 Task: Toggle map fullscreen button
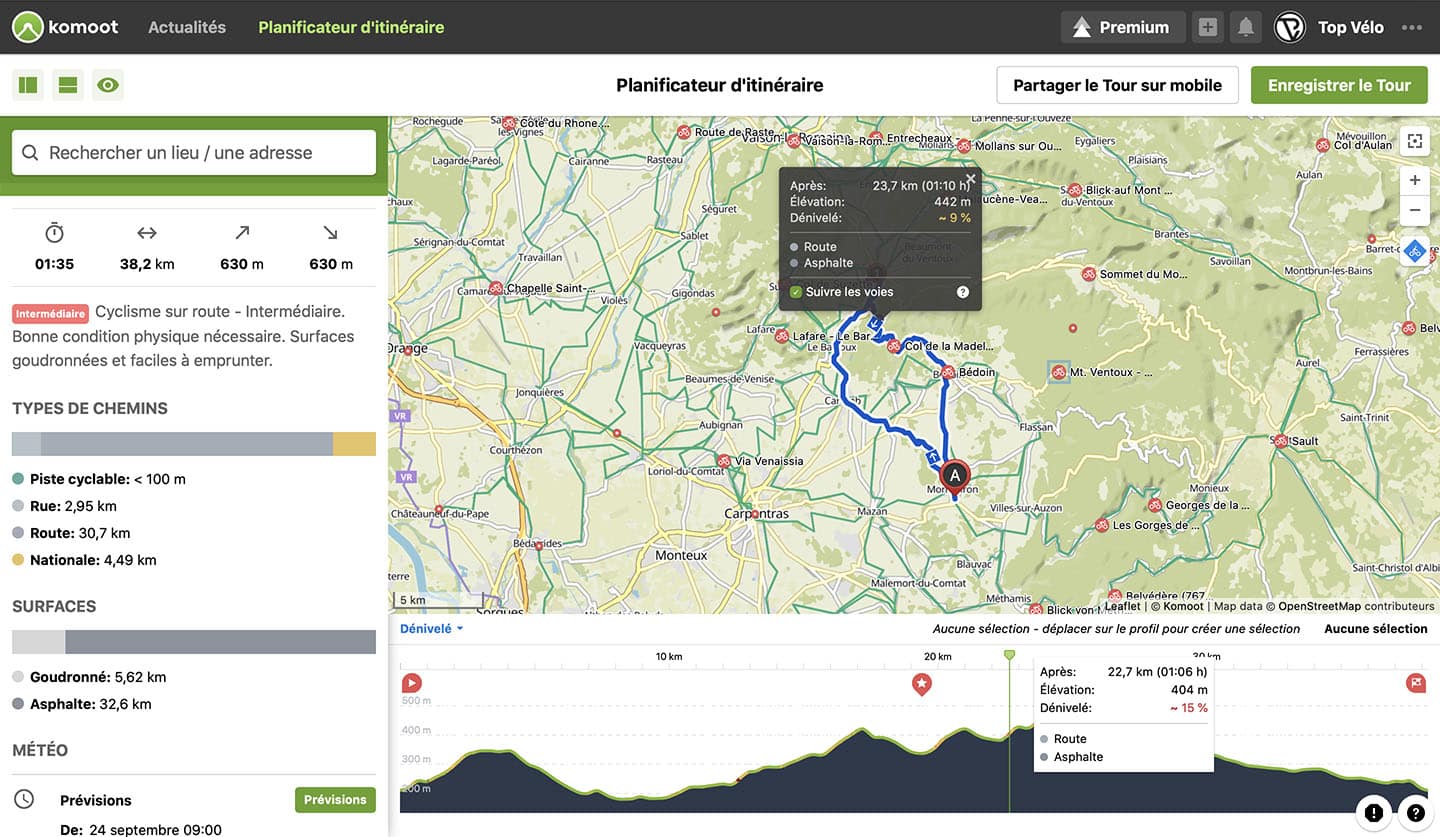1414,141
